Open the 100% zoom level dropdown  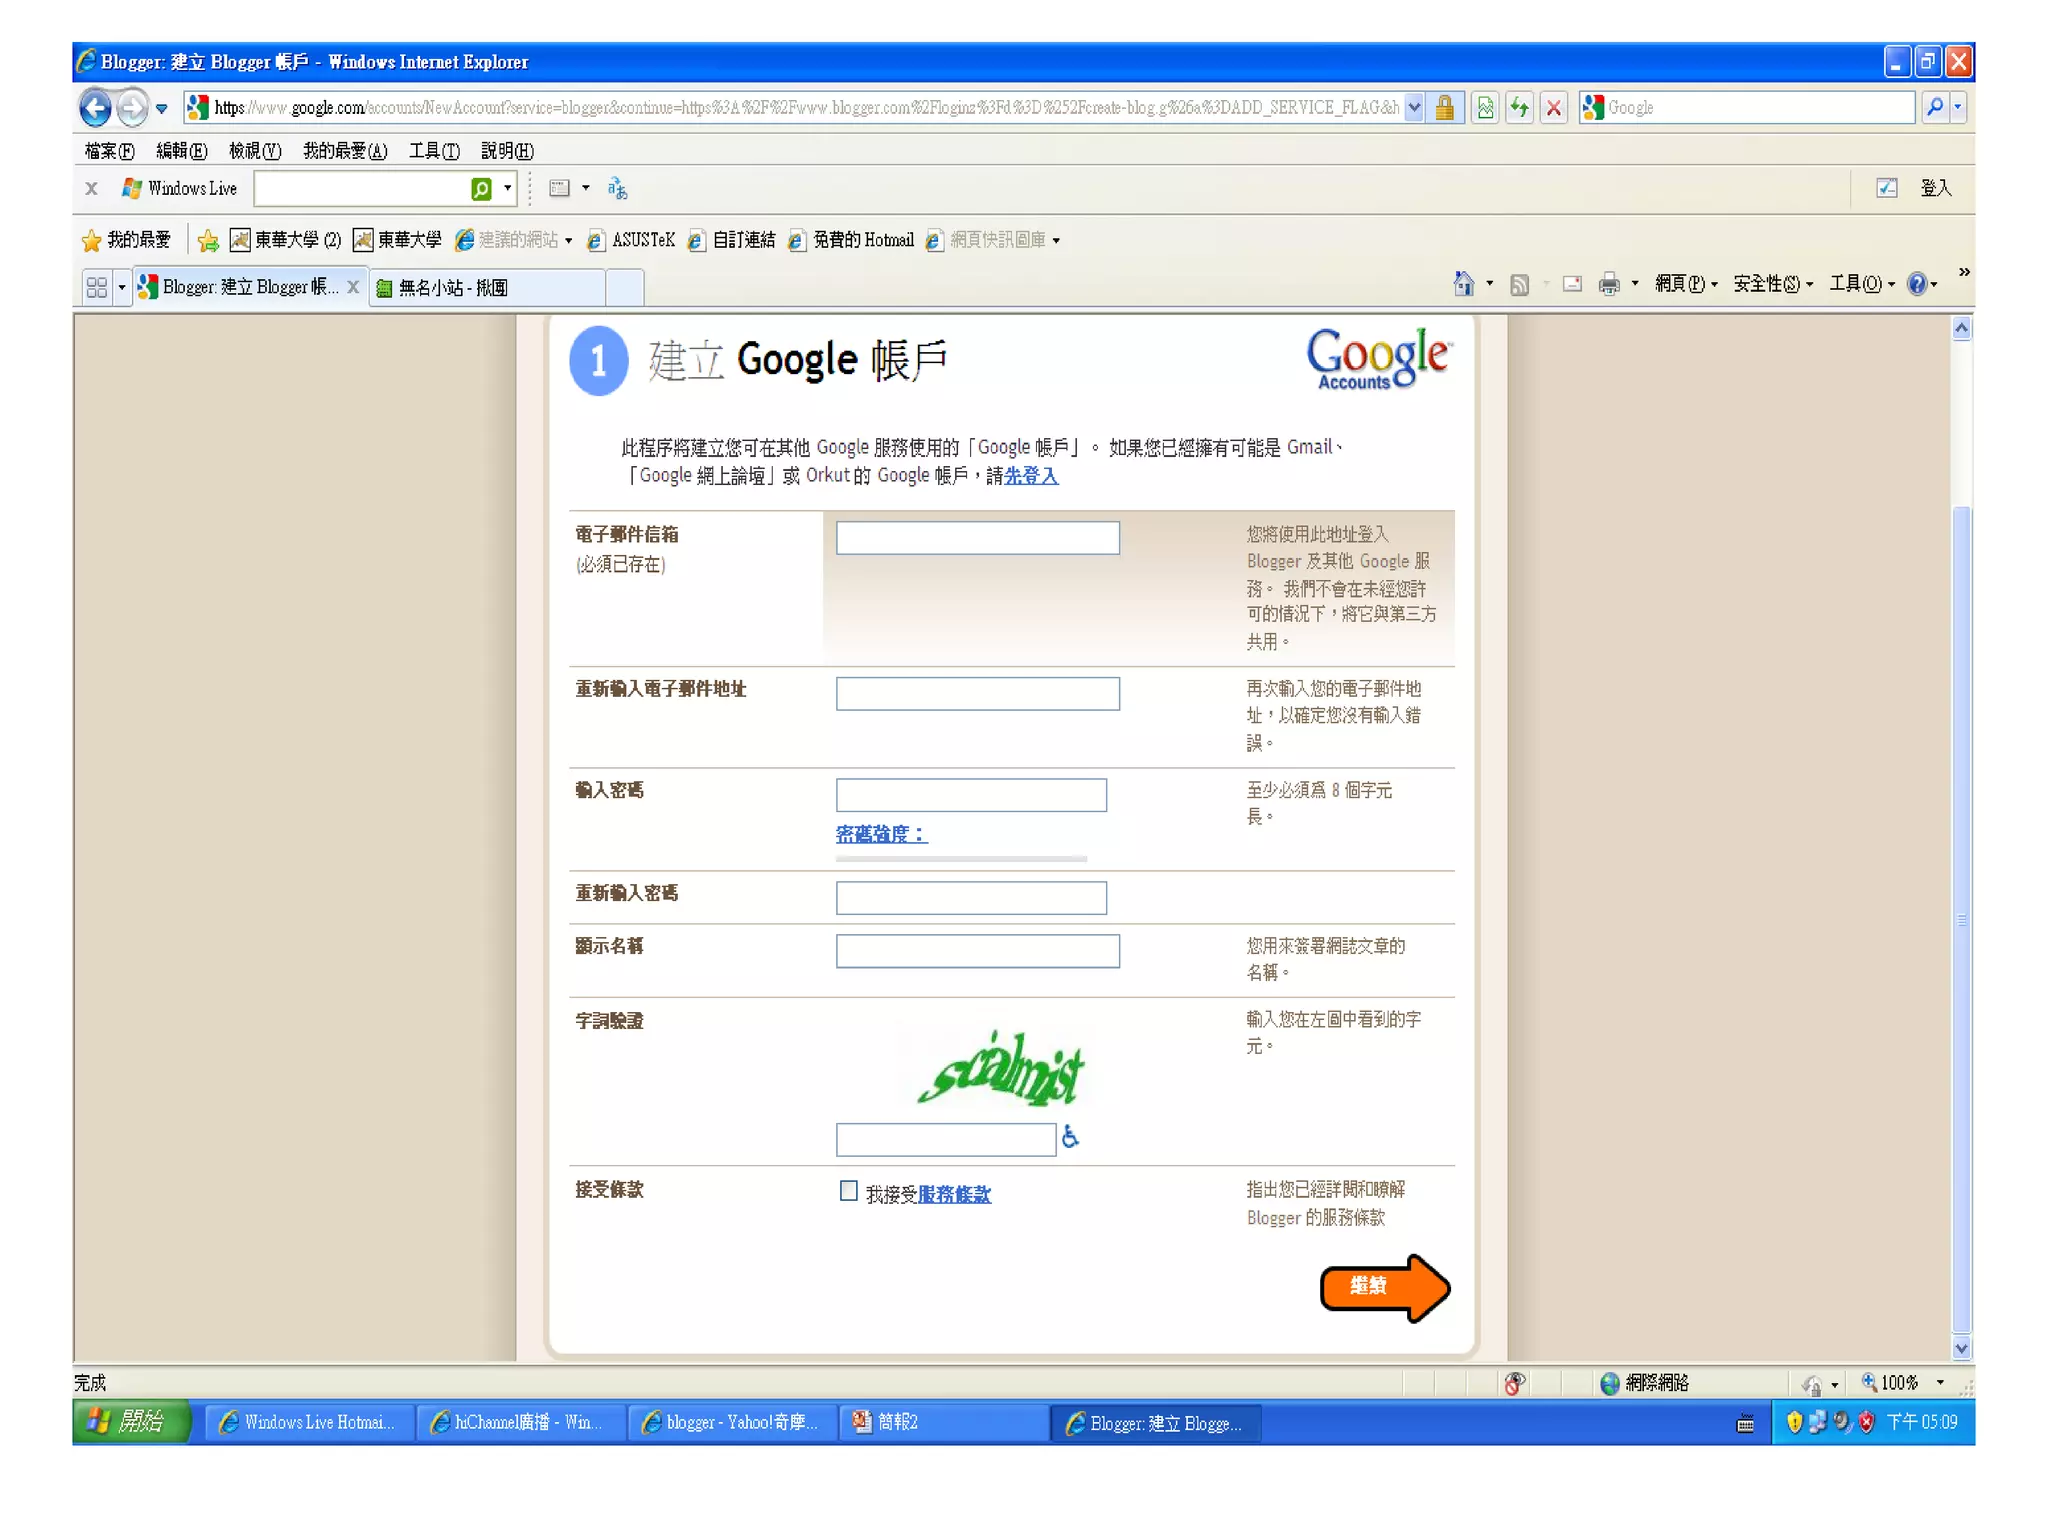tap(1940, 1383)
